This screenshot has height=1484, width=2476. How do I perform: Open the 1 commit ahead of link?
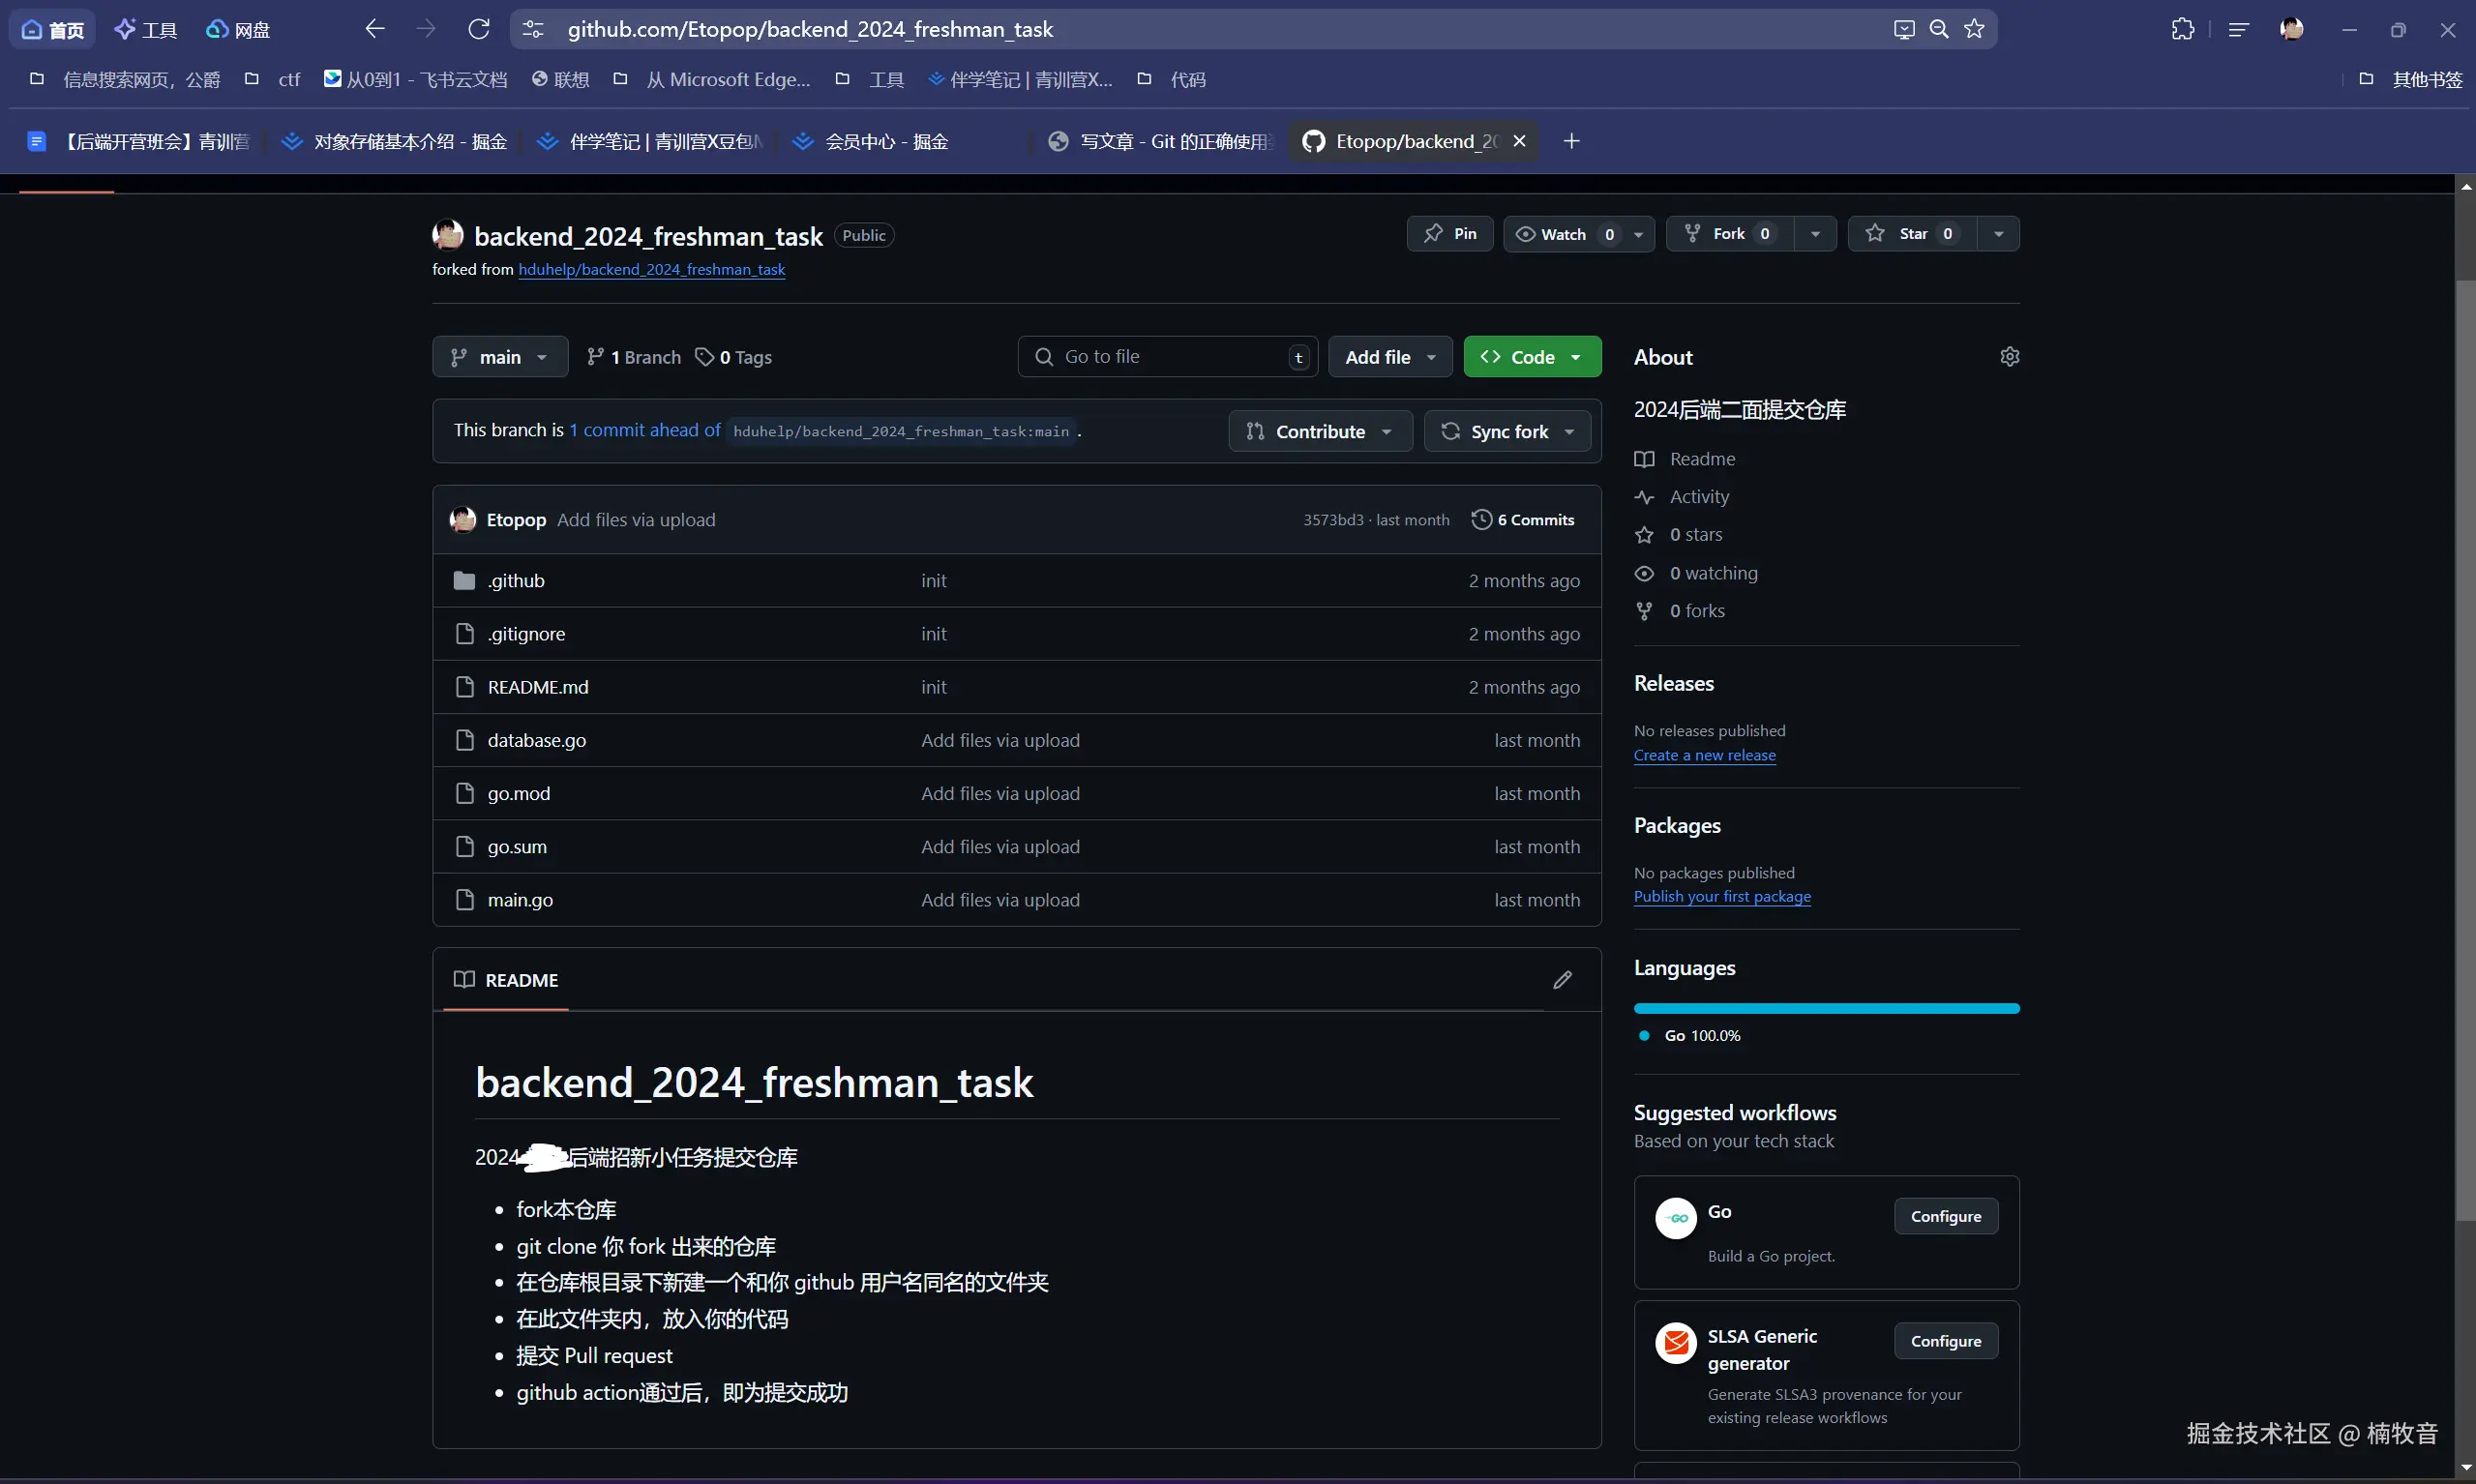pyautogui.click(x=645, y=430)
